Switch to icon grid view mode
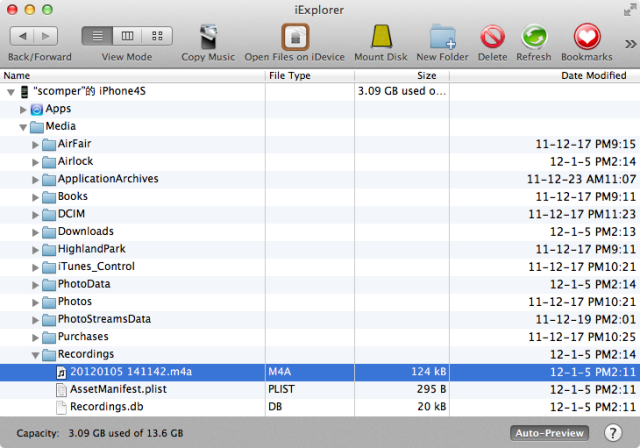The image size is (640, 448). [157, 36]
